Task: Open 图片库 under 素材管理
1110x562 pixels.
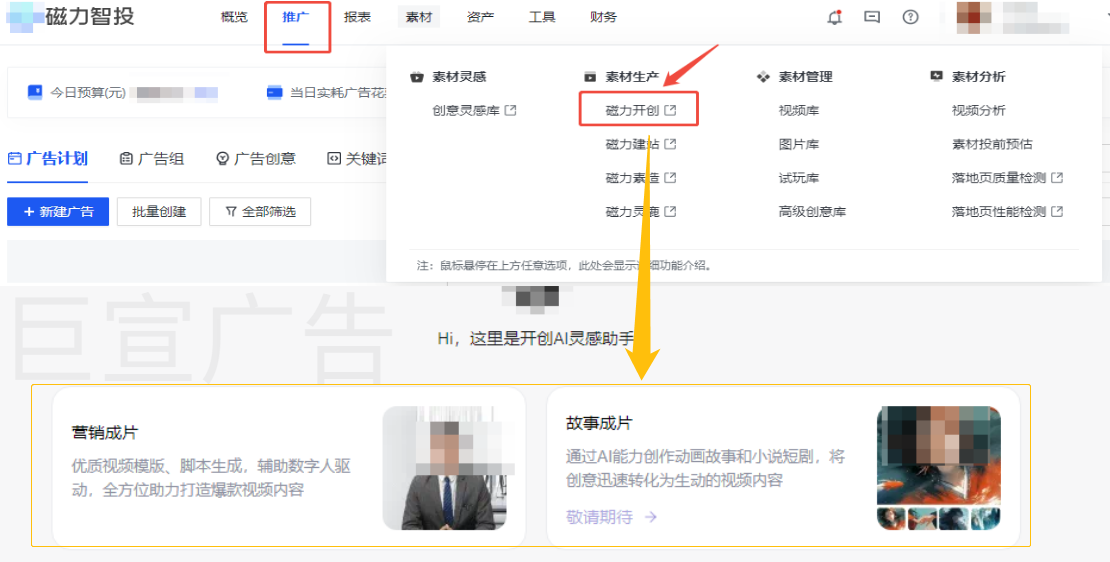Action: coord(799,144)
